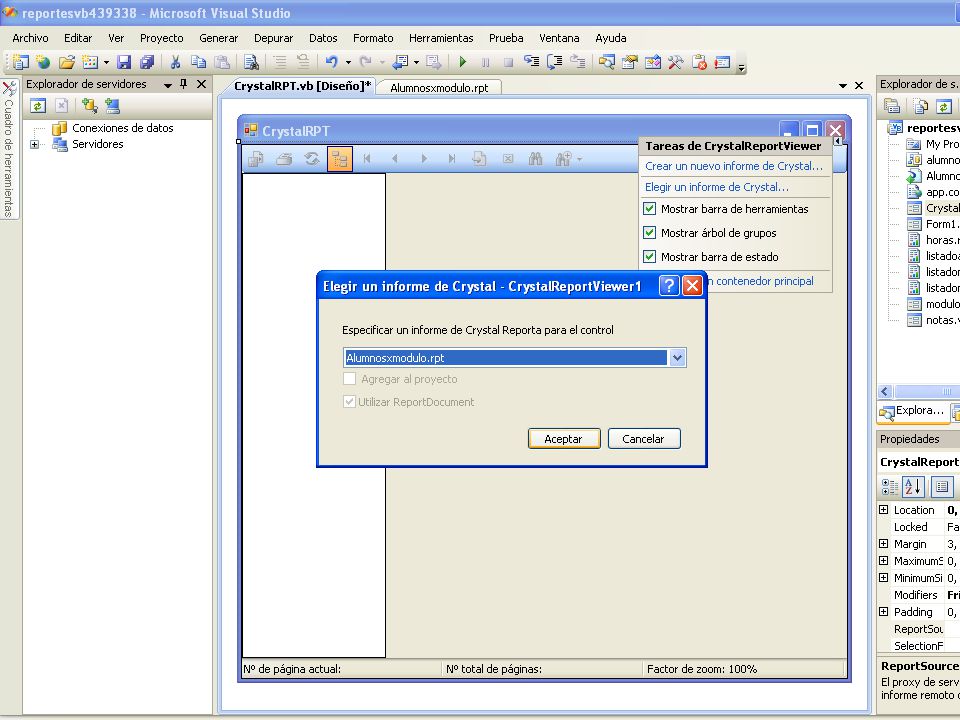Open the Undo history dropdown arrow
The width and height of the screenshot is (960, 720).
348,62
